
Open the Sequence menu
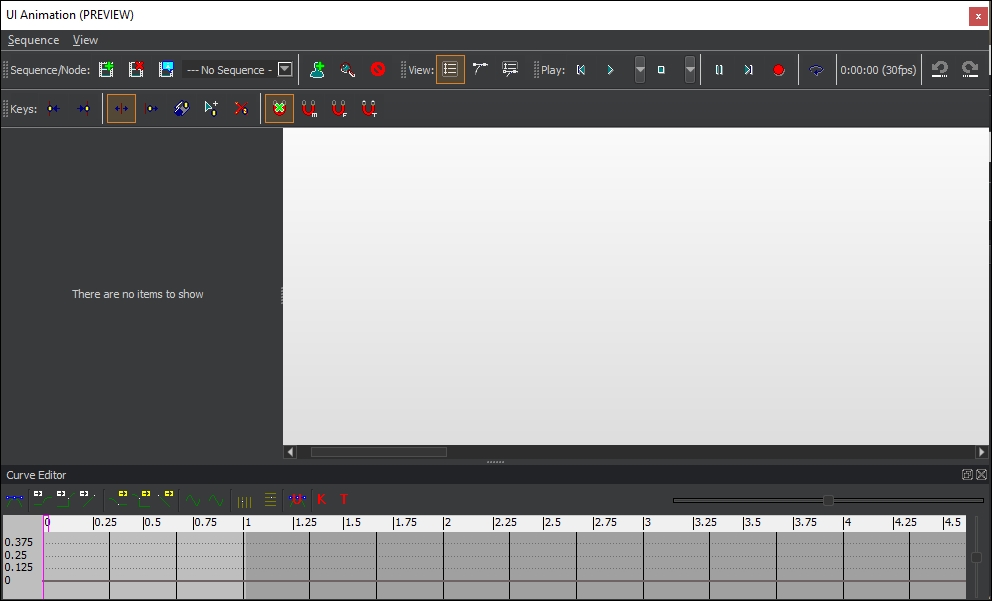[x=33, y=40]
